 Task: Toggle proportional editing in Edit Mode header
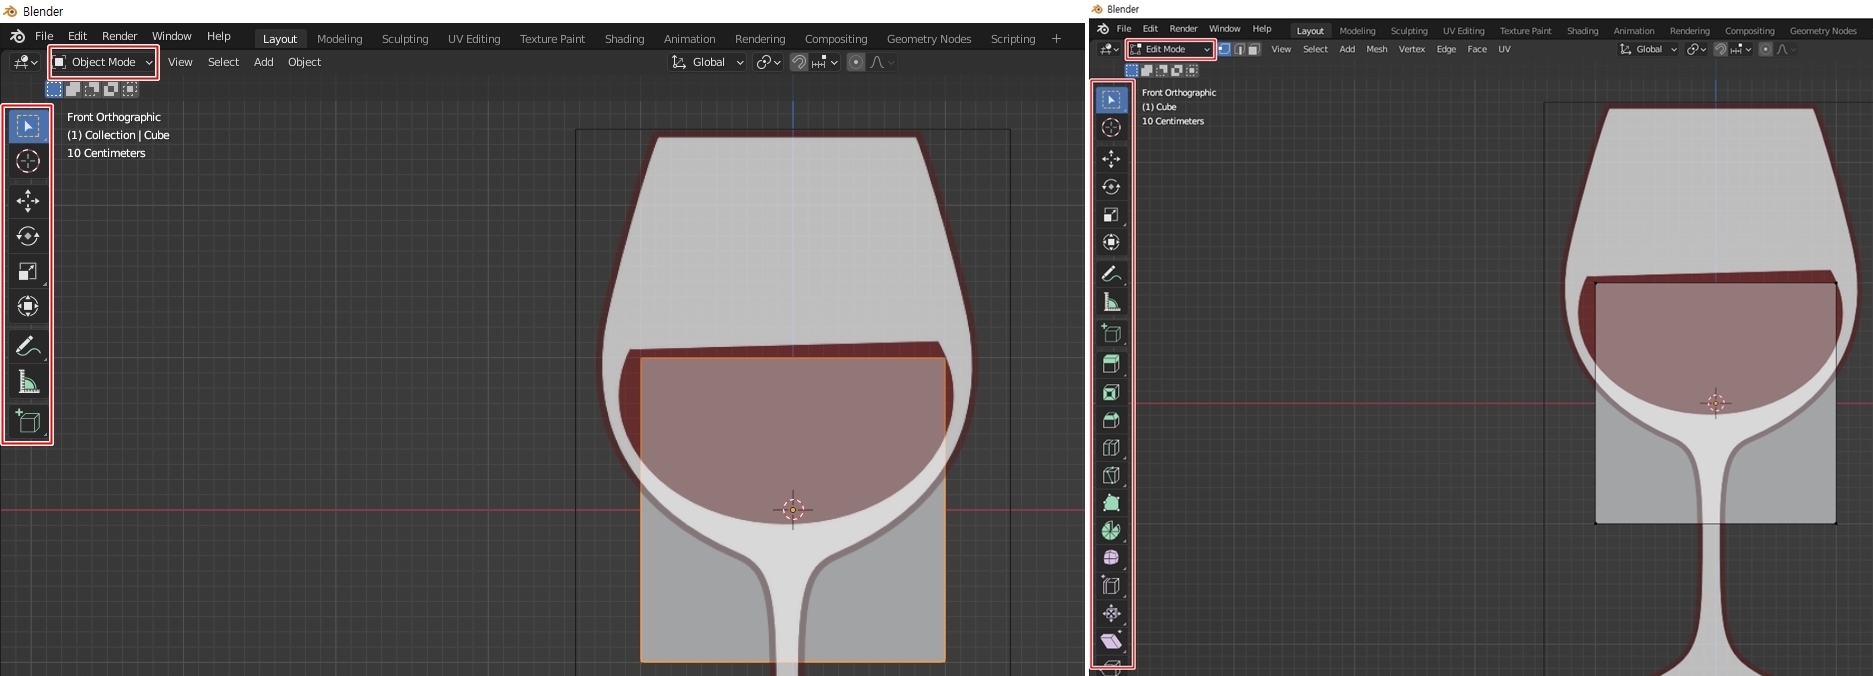(1766, 49)
